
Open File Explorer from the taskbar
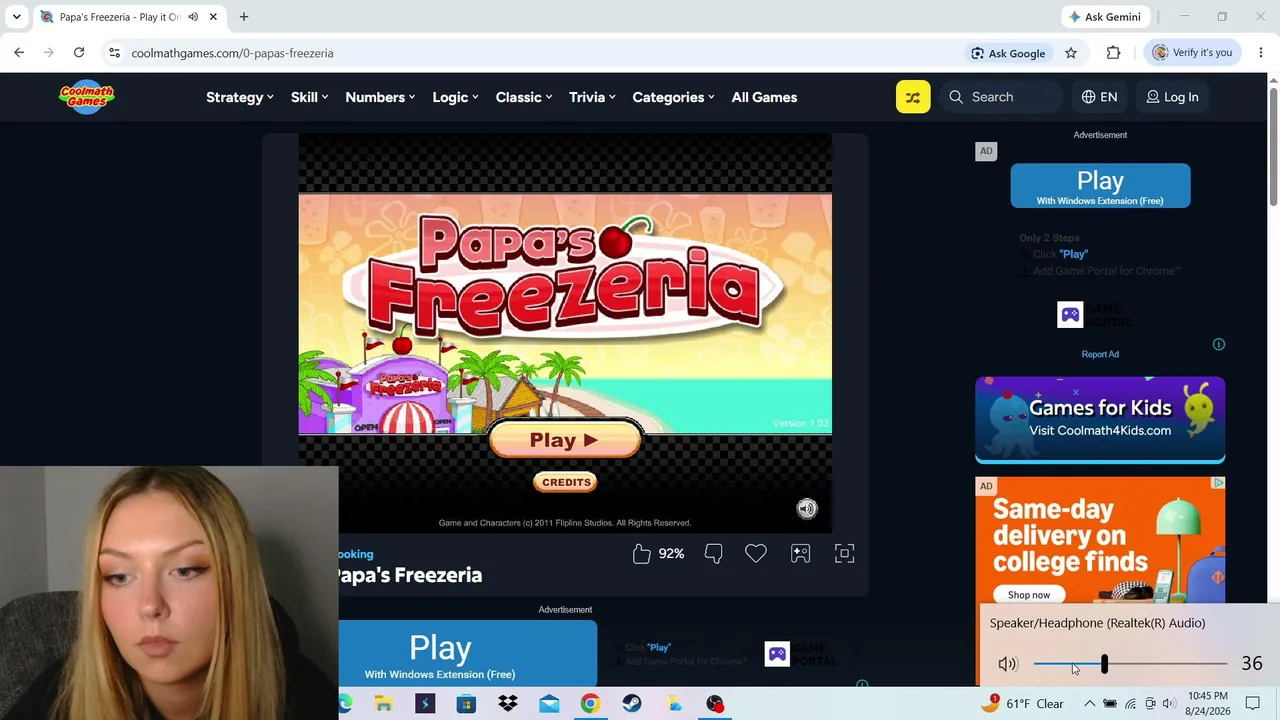coord(383,704)
